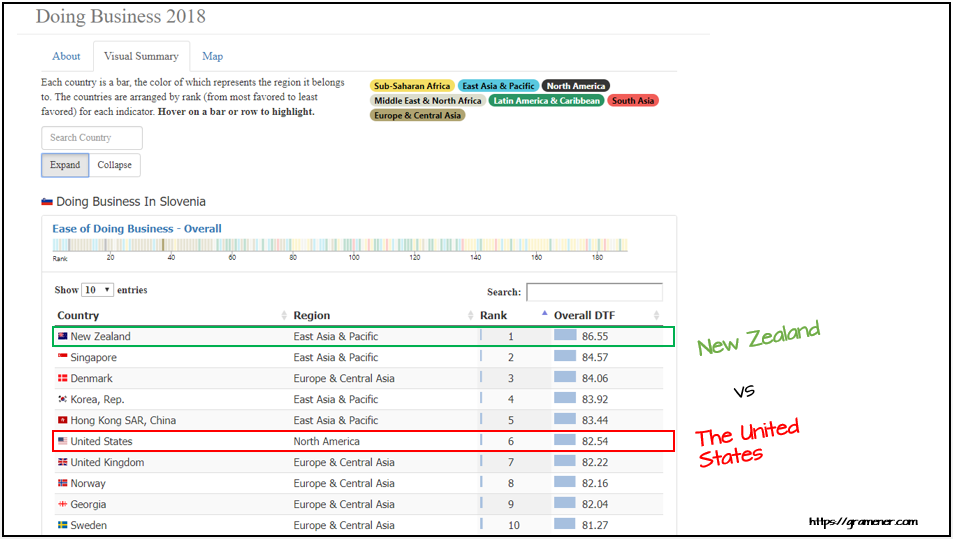
Task: Click the Search Country input field
Action: (x=92, y=138)
